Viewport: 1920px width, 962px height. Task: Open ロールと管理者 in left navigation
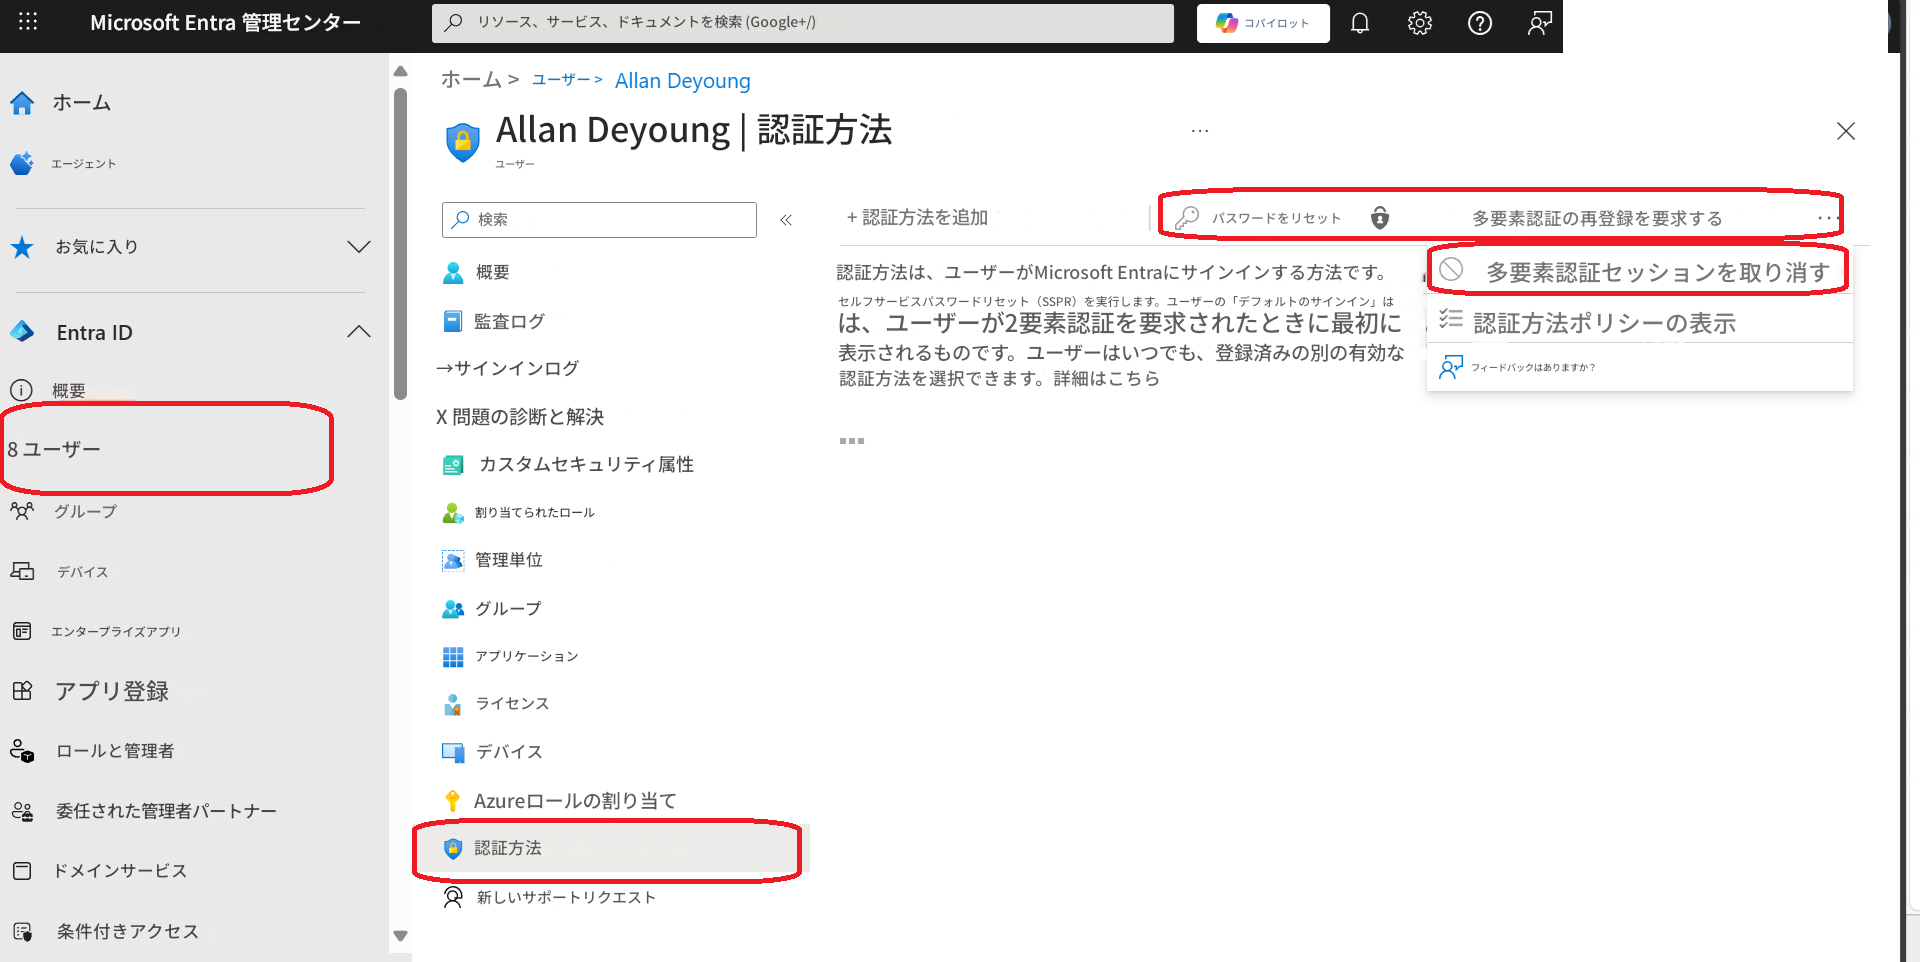pyautogui.click(x=115, y=751)
